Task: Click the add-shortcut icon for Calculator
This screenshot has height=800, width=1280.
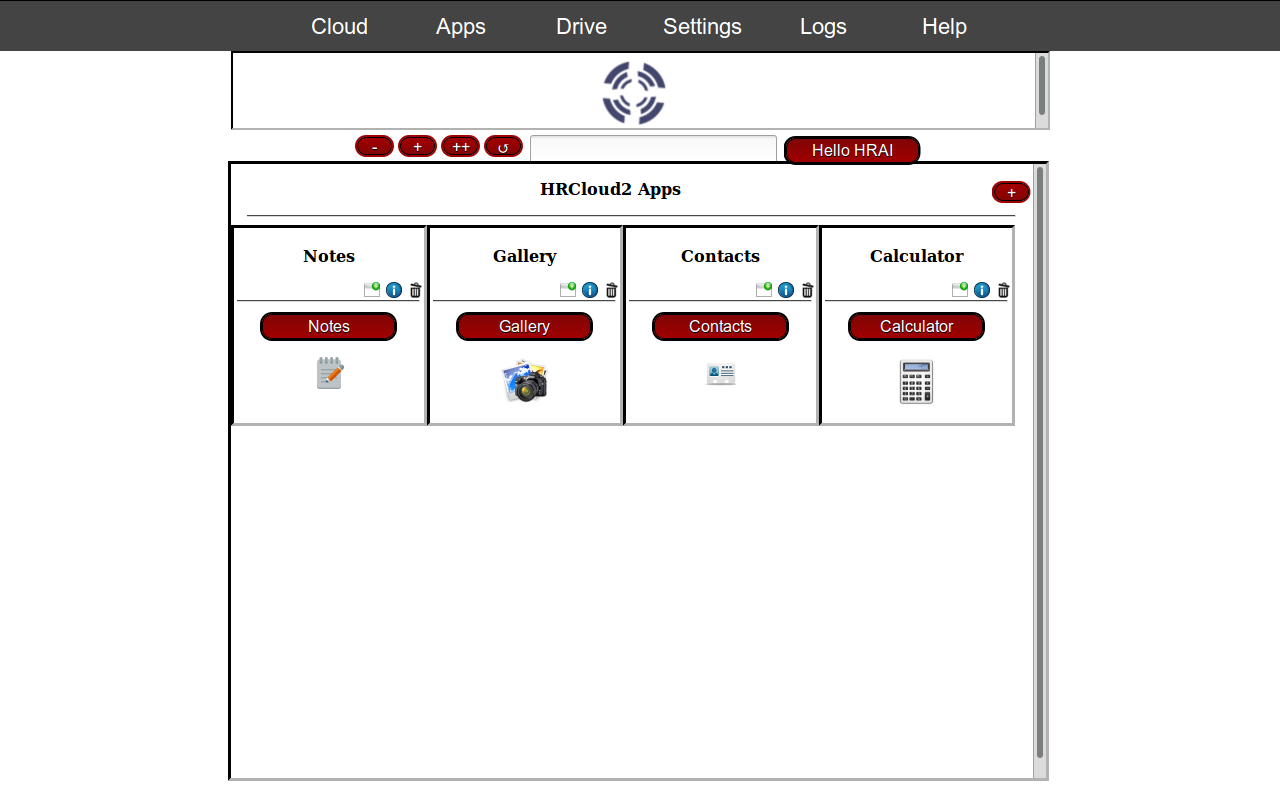Action: point(960,290)
